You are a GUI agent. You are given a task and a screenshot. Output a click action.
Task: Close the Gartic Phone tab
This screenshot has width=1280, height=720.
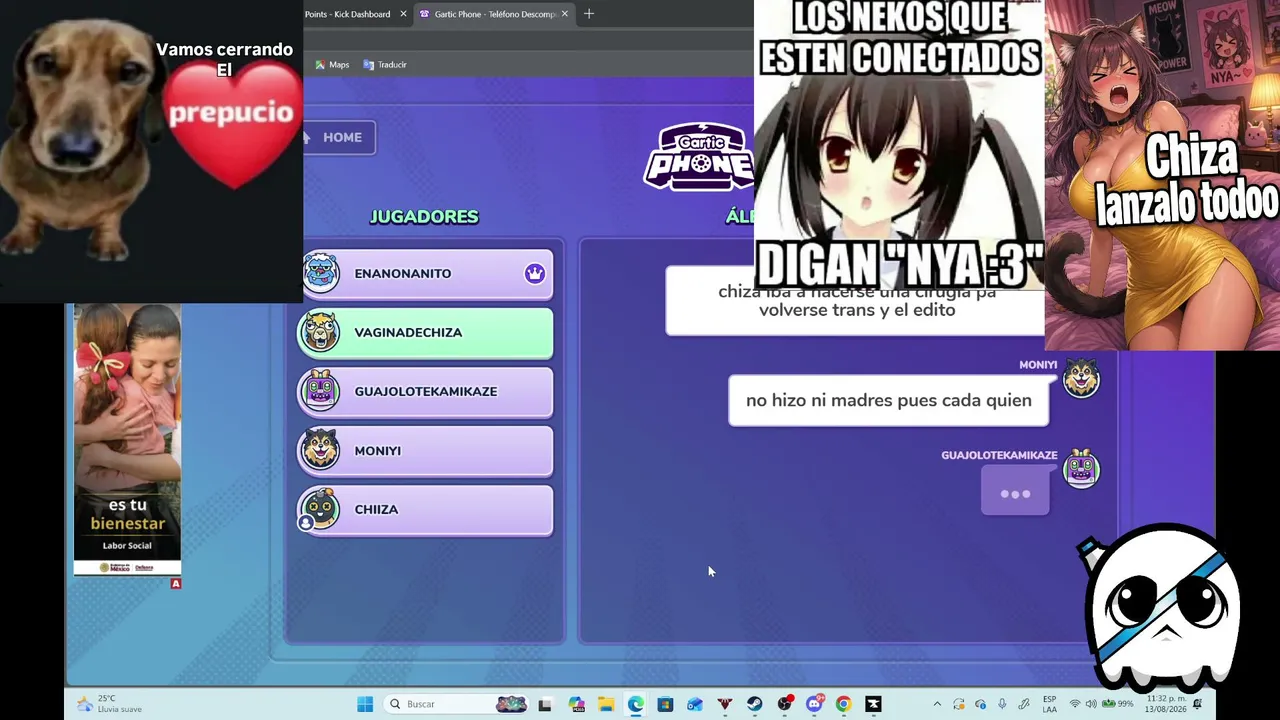565,14
